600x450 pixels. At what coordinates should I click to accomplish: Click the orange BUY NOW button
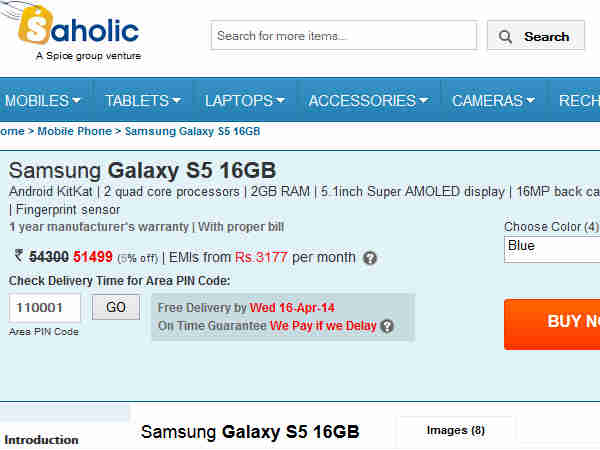[x=552, y=324]
